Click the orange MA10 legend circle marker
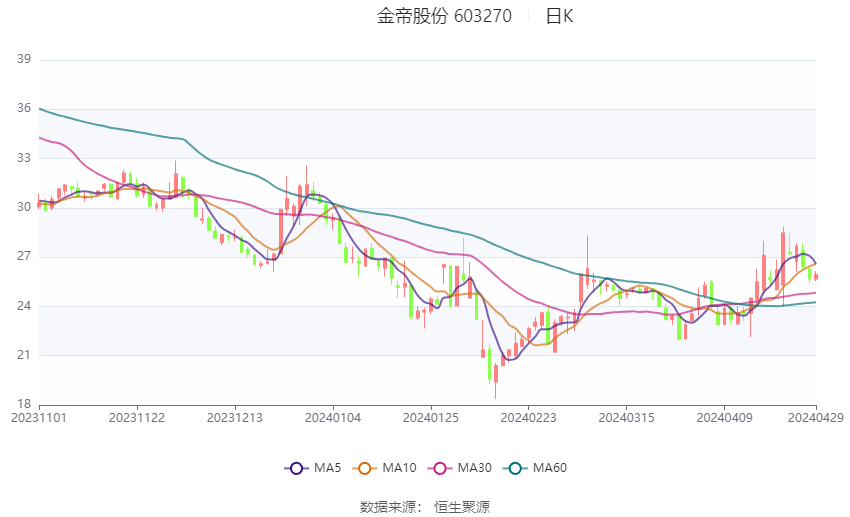850x517 pixels. 365,467
